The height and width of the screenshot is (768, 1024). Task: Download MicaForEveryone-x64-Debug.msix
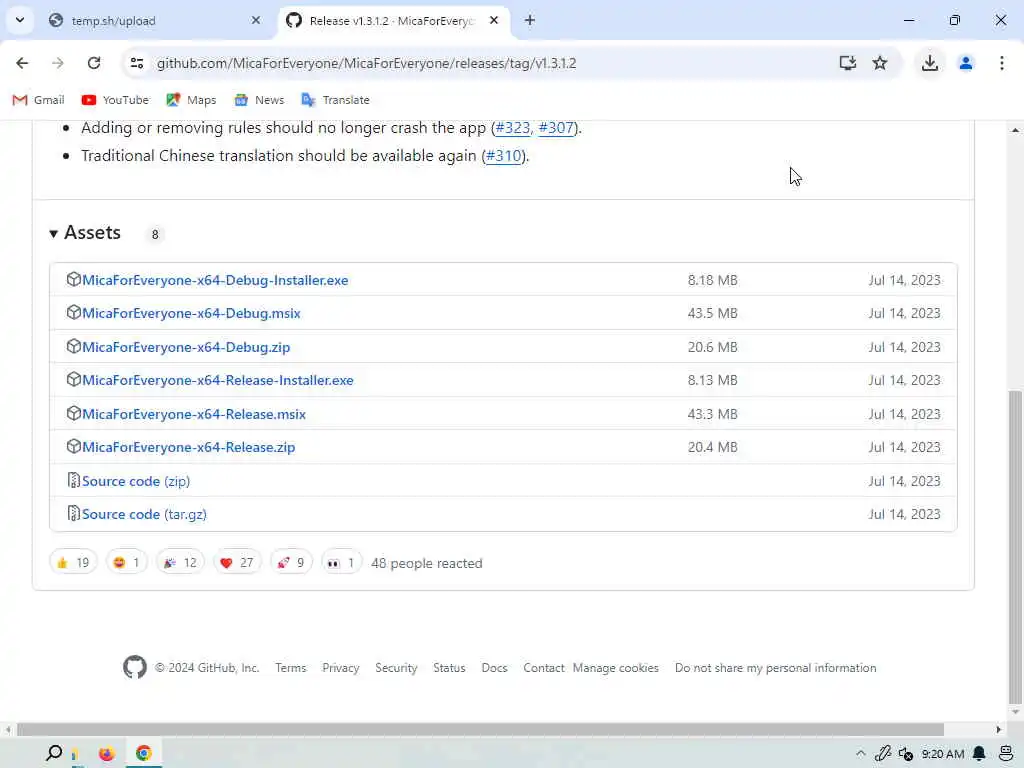point(191,313)
